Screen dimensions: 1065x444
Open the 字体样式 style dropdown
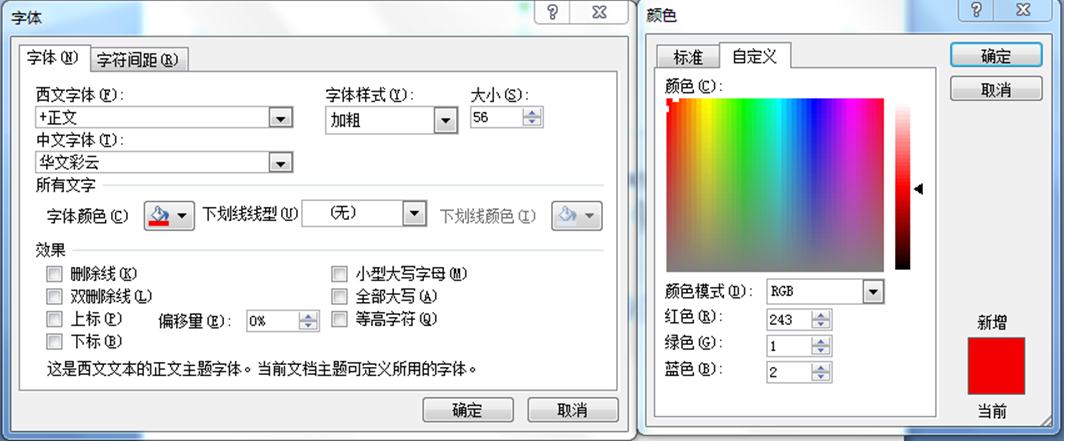point(445,121)
